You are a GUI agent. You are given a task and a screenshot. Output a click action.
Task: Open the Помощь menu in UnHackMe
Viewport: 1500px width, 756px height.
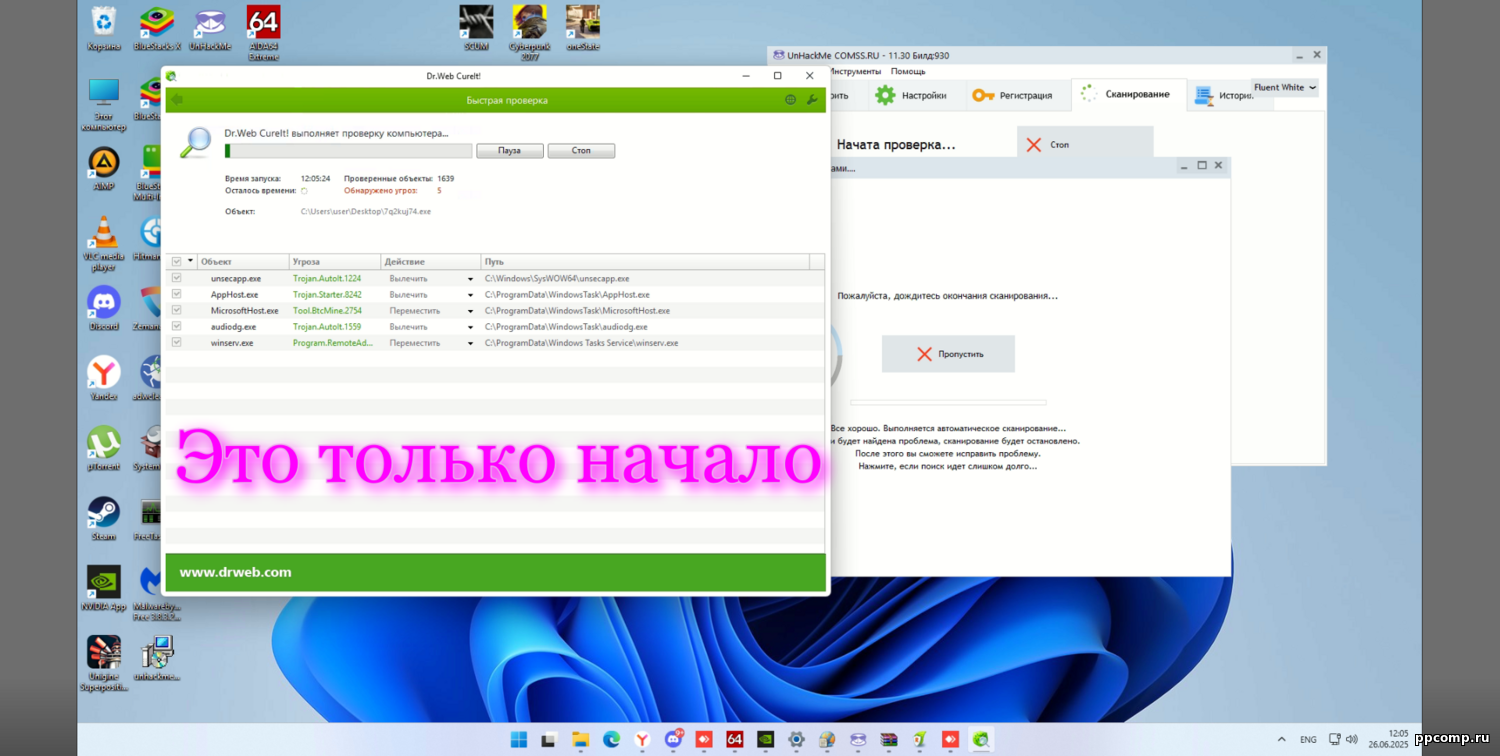(x=908, y=71)
